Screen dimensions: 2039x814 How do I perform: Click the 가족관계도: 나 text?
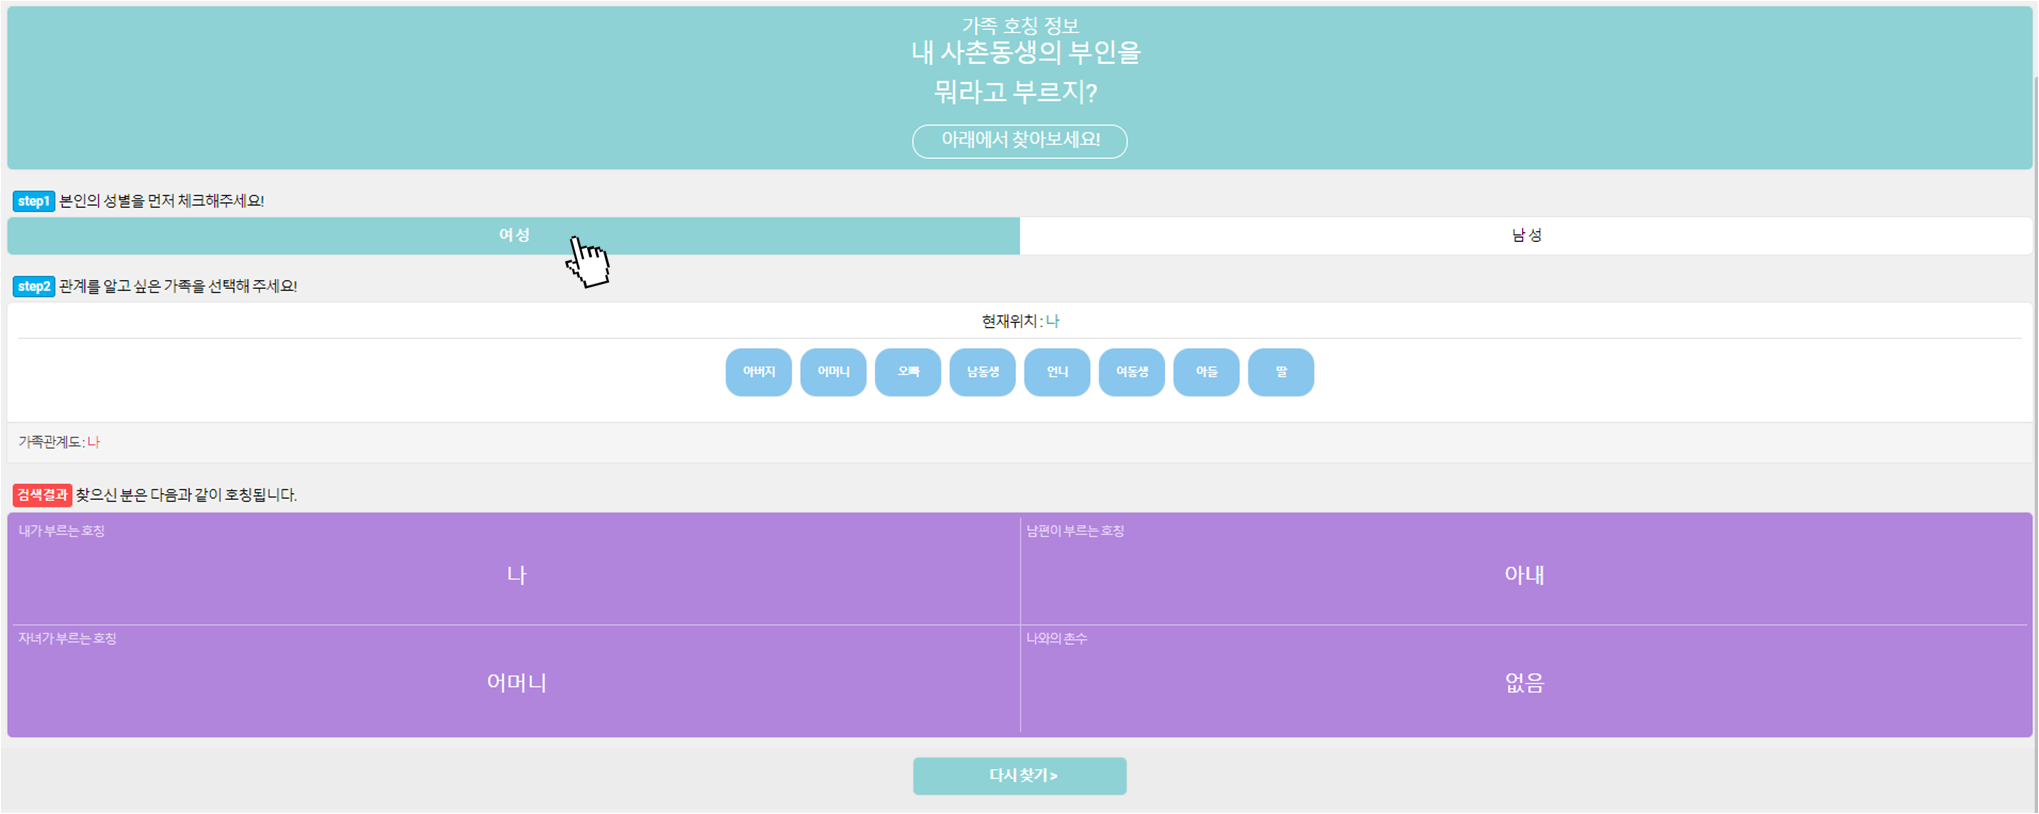pos(59,442)
